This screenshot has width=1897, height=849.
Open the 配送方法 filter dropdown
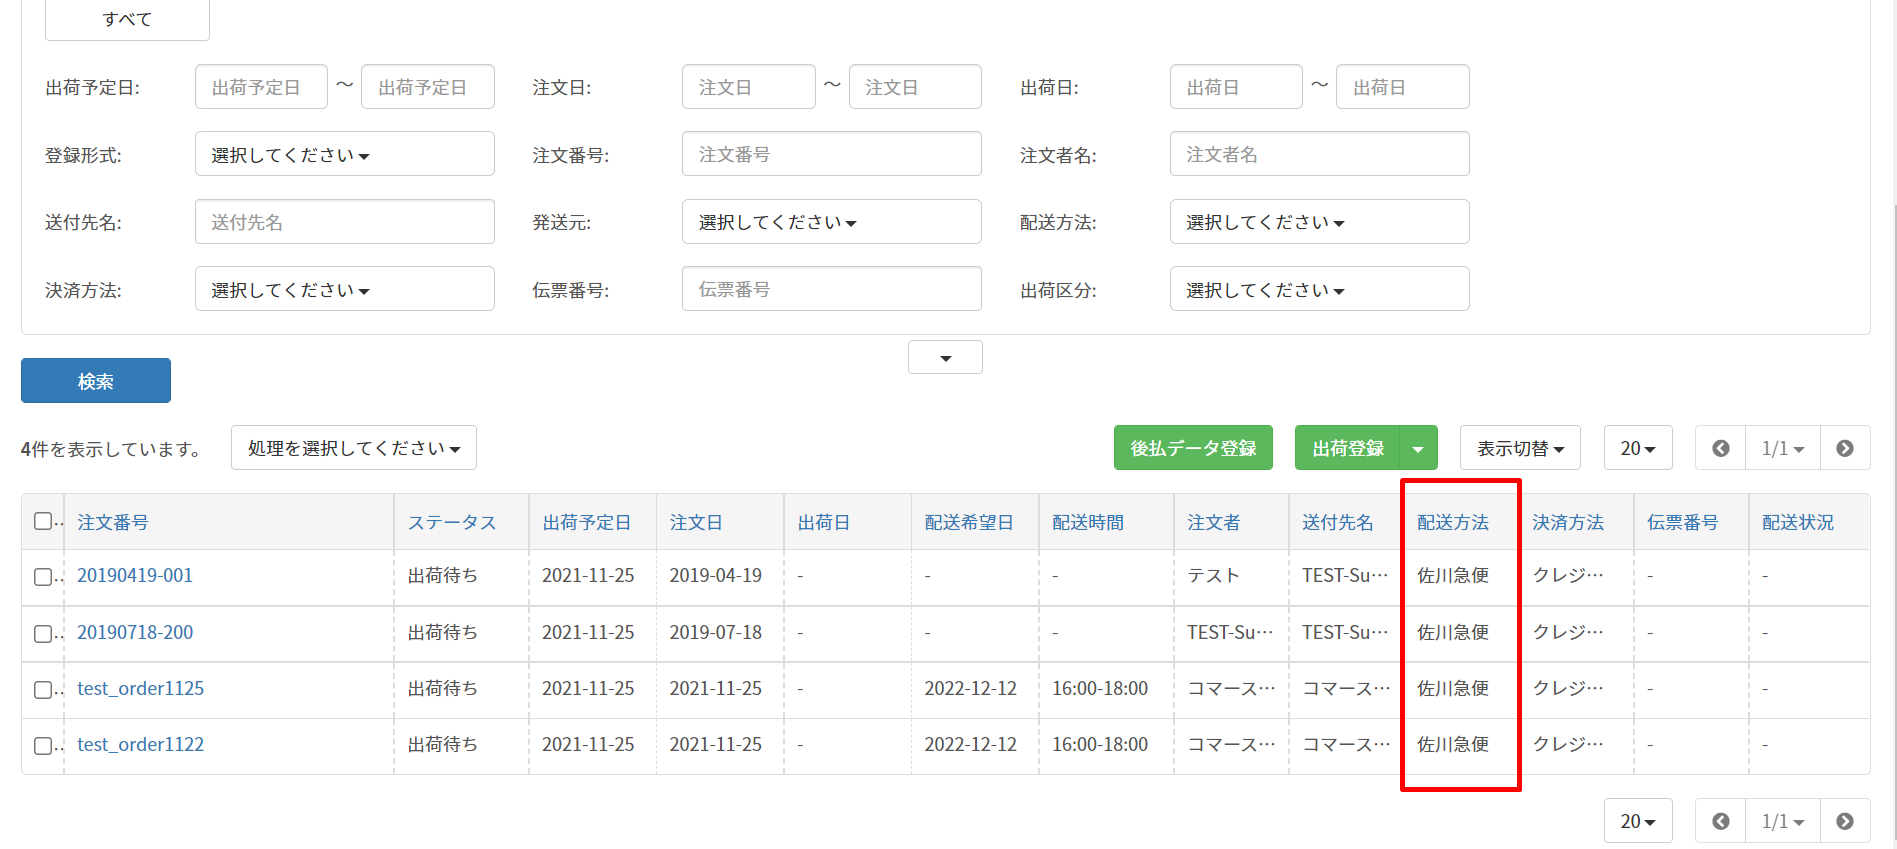[x=1320, y=221]
